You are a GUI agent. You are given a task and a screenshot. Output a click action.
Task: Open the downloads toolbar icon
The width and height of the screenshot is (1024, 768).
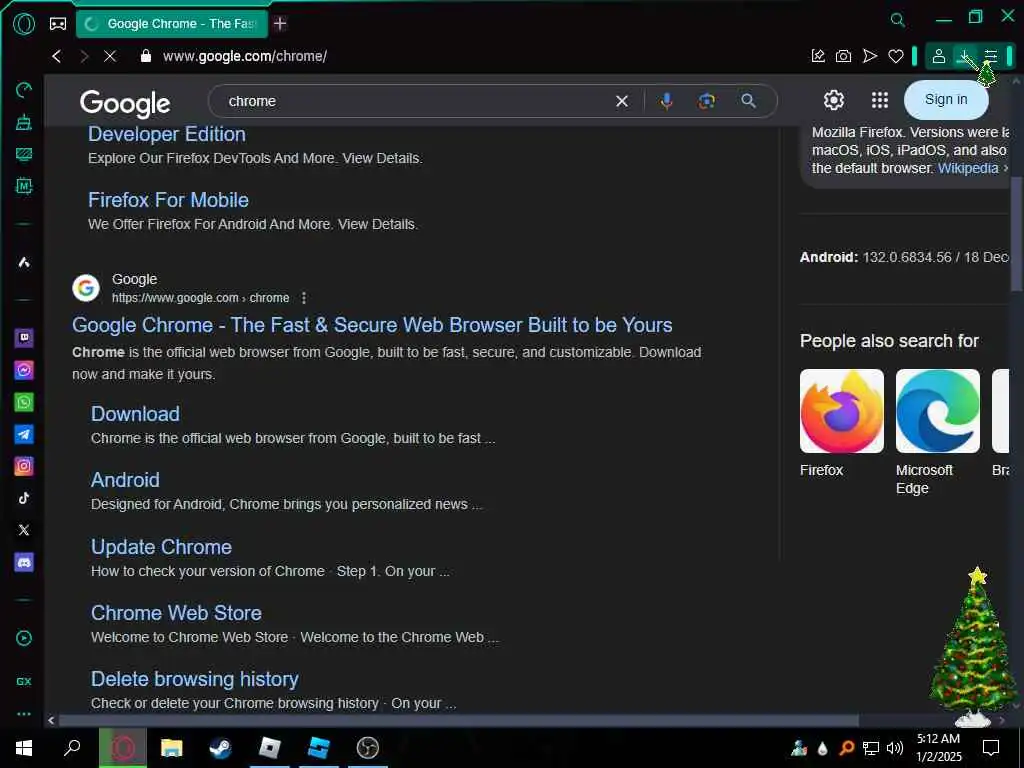[965, 56]
